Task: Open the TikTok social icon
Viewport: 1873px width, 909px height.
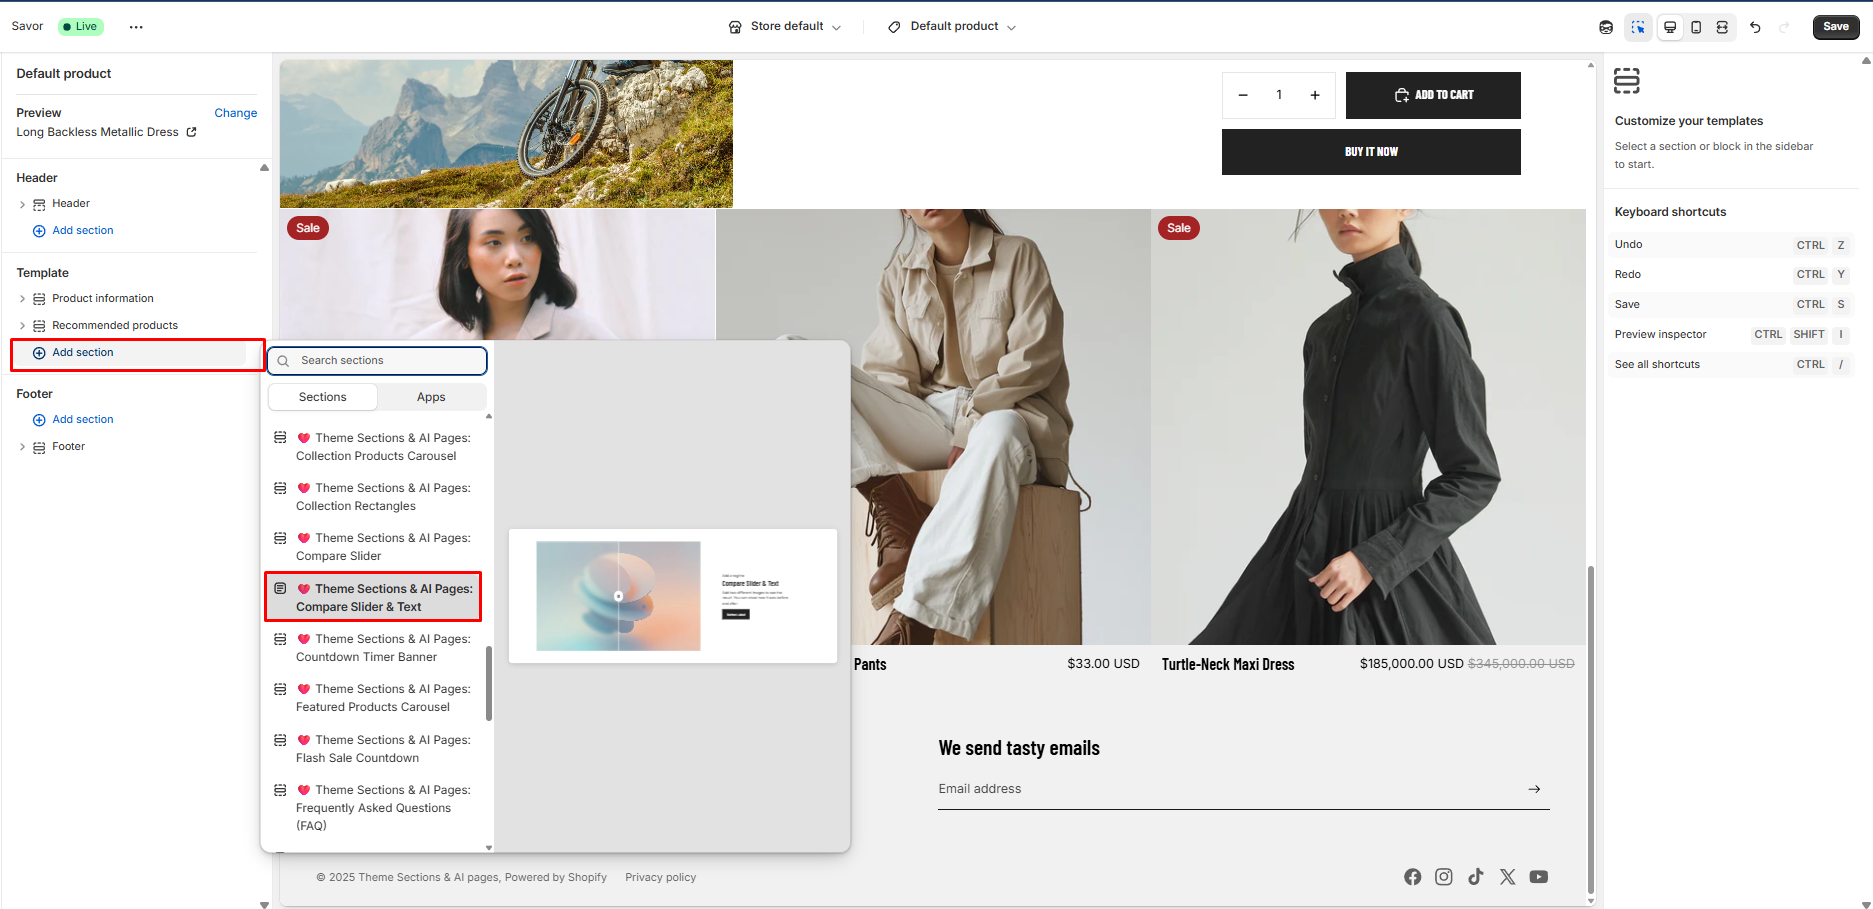Action: (x=1476, y=877)
